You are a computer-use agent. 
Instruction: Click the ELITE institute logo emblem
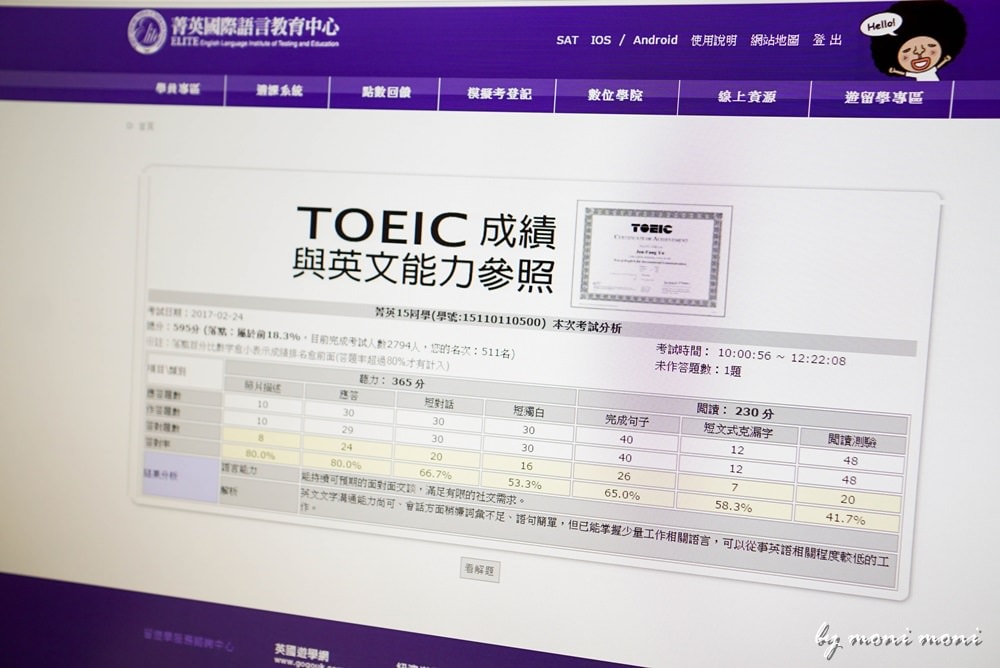pos(147,31)
